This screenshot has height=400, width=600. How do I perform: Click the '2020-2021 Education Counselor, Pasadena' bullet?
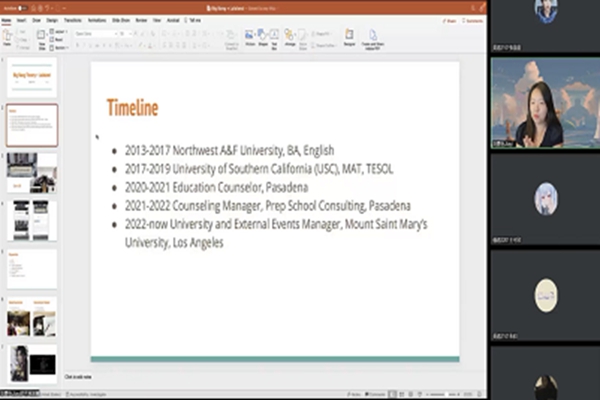(x=216, y=187)
